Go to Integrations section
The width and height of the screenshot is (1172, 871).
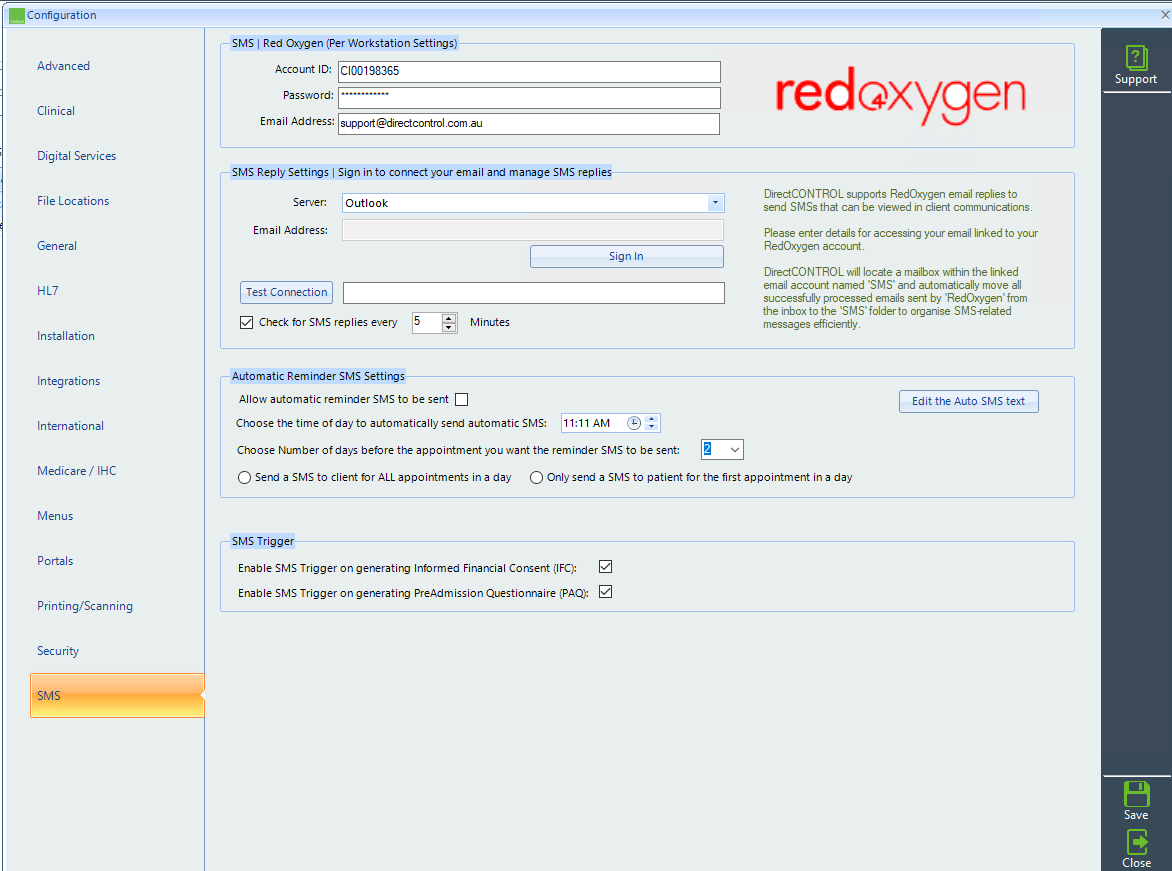tap(69, 381)
